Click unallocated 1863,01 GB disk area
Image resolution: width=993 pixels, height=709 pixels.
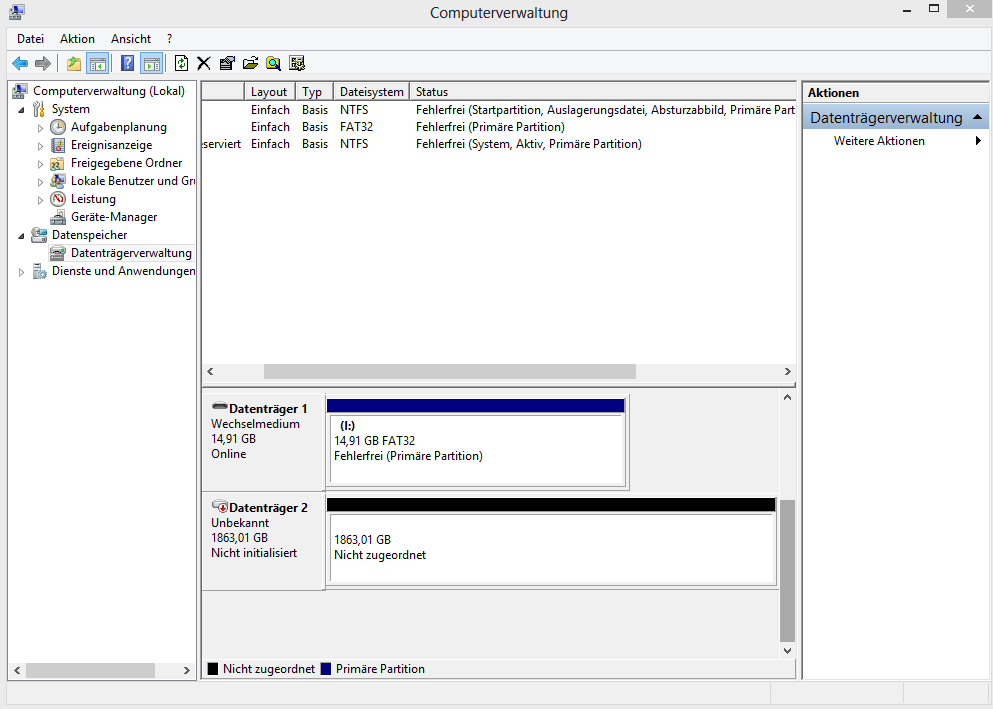551,548
